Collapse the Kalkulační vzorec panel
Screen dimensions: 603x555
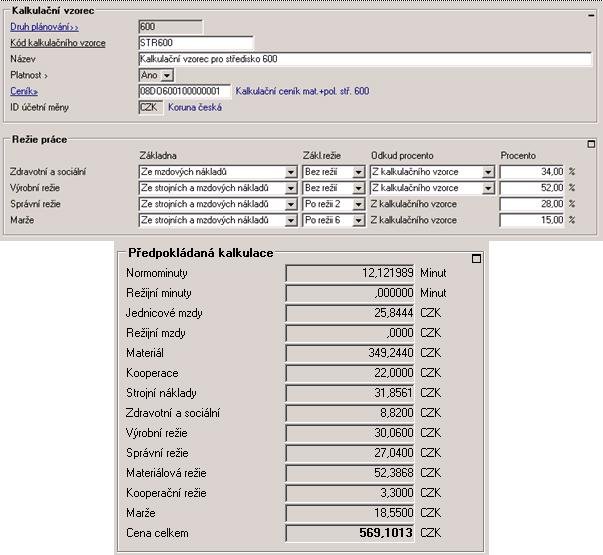pyautogui.click(x=591, y=15)
